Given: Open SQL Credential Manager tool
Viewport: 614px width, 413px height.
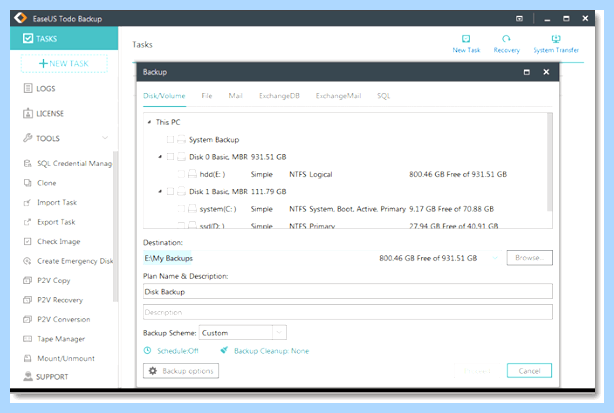Looking at the screenshot, I should pyautogui.click(x=68, y=163).
